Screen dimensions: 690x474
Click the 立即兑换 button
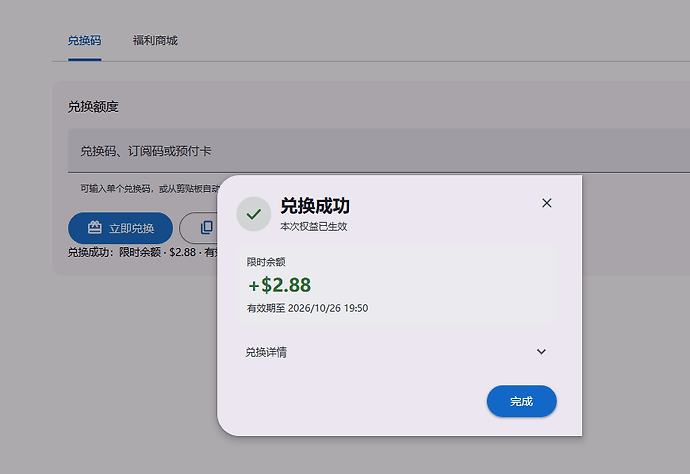click(x=120, y=228)
